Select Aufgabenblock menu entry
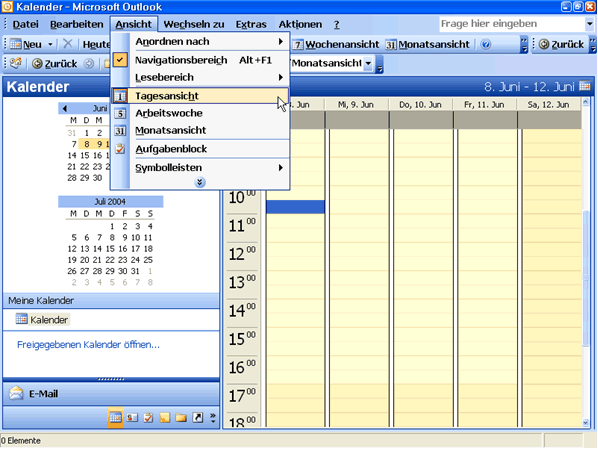The width and height of the screenshot is (598, 449). click(x=200, y=149)
